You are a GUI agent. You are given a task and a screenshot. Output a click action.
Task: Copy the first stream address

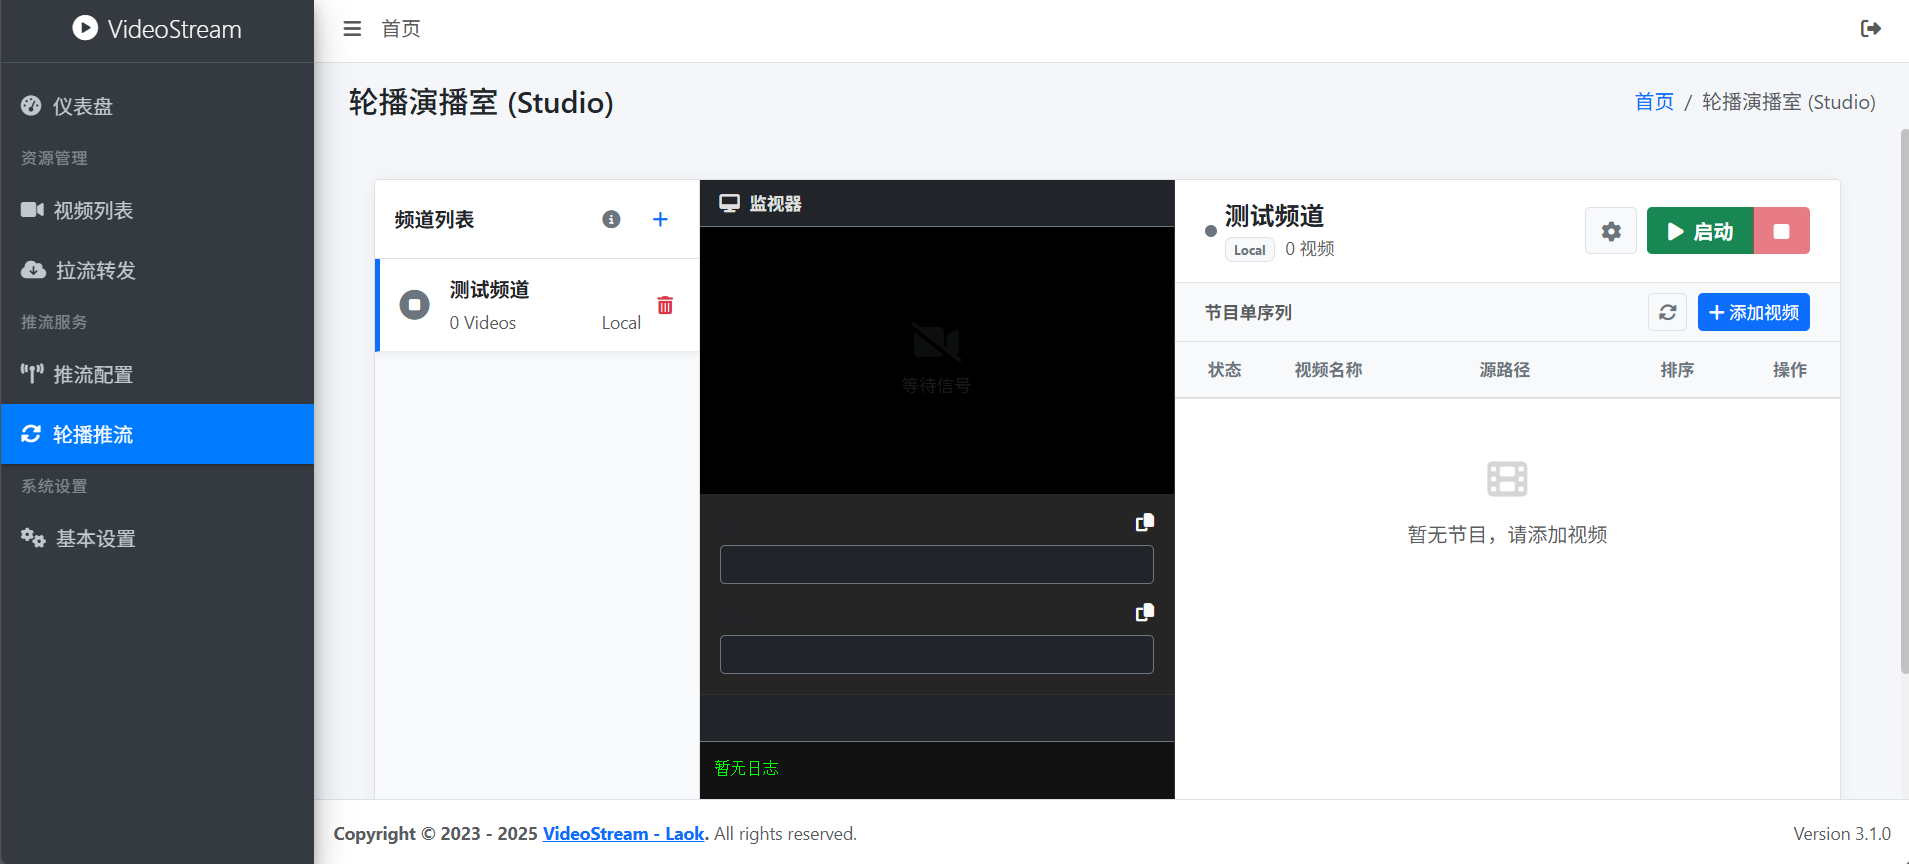click(x=1145, y=522)
